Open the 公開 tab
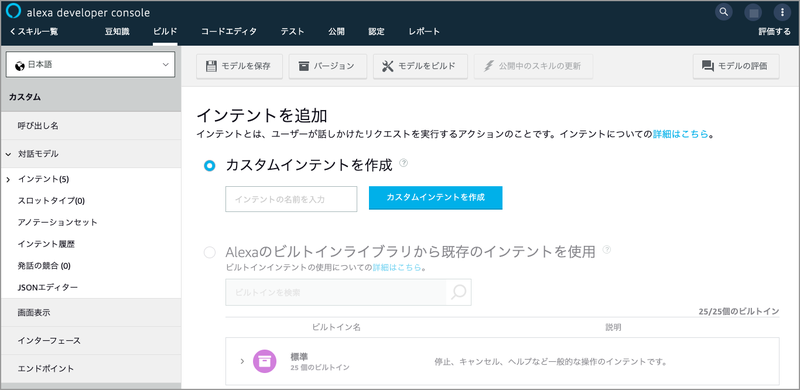Image resolution: width=800 pixels, height=390 pixels. [x=336, y=32]
